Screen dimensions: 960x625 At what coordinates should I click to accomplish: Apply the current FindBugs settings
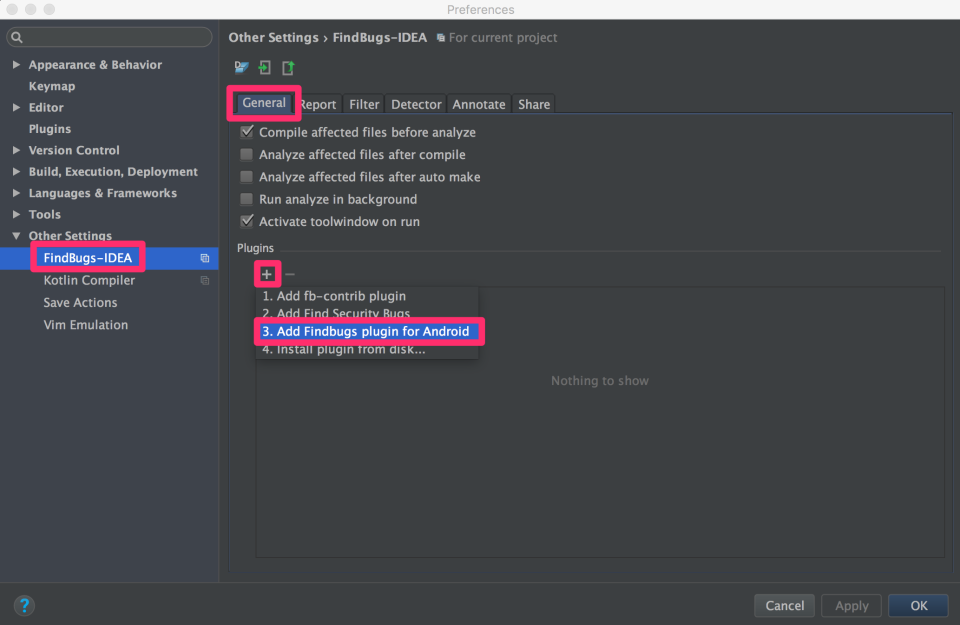coord(851,605)
